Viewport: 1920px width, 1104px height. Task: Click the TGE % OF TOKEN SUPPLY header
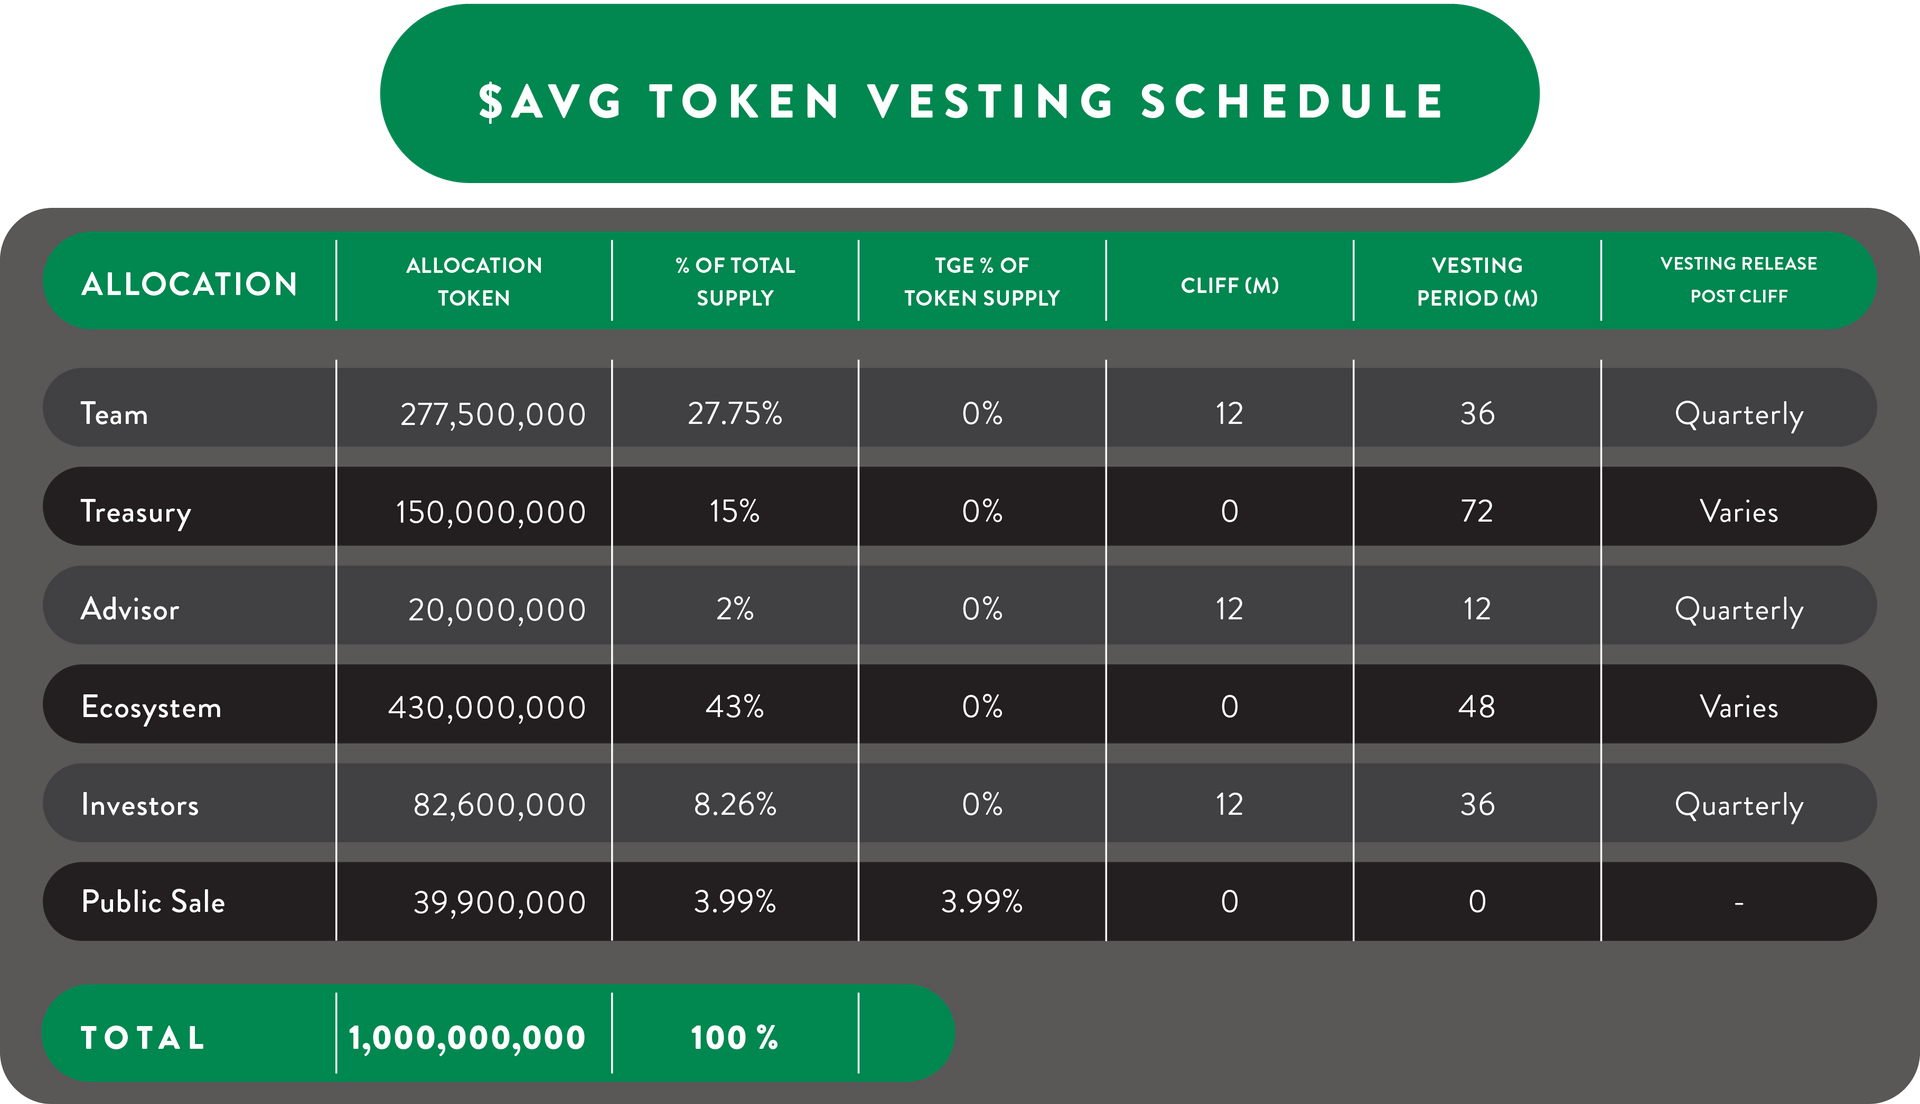(x=982, y=282)
